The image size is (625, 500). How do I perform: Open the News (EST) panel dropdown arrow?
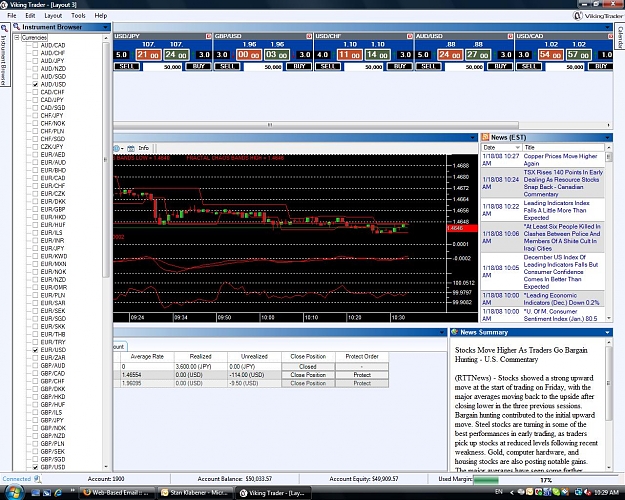click(x=607, y=138)
